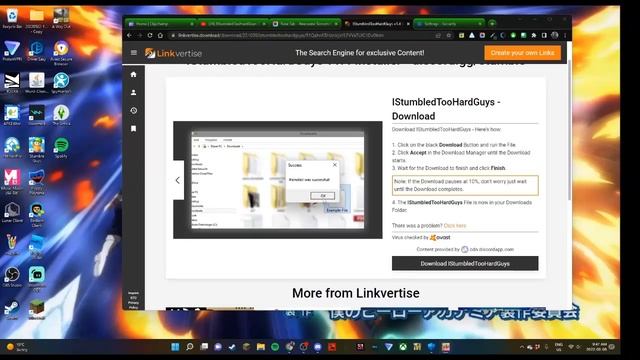640x360 pixels.
Task: Click Create your own Links button
Action: [x=522, y=53]
